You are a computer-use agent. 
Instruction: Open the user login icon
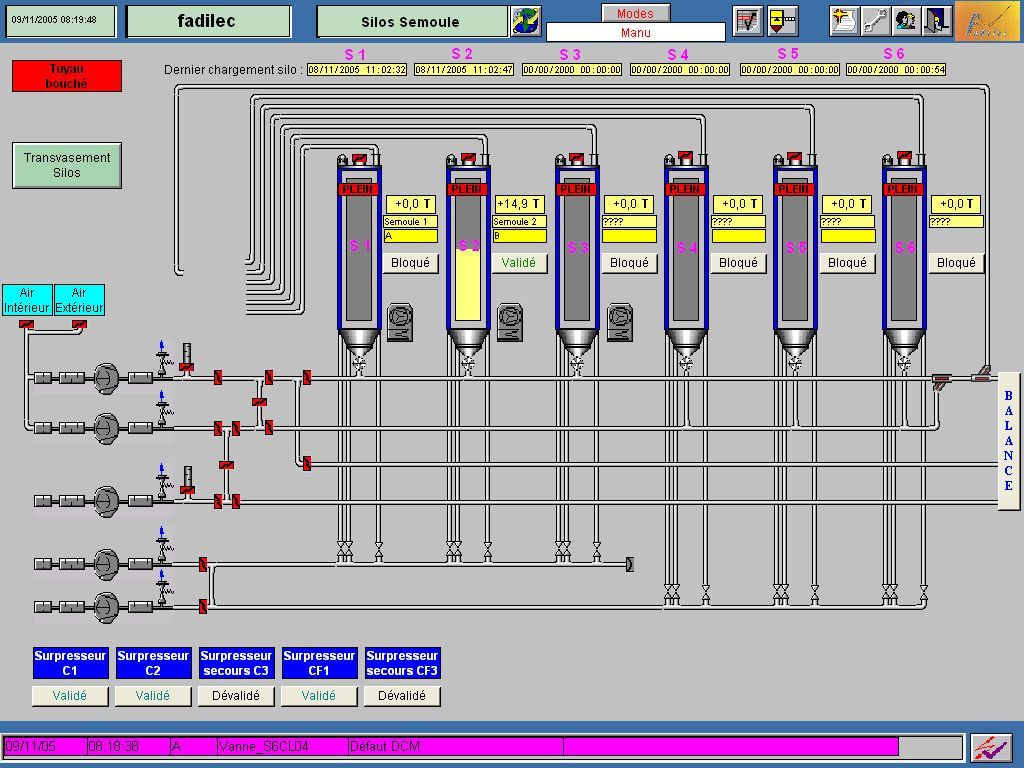point(906,21)
